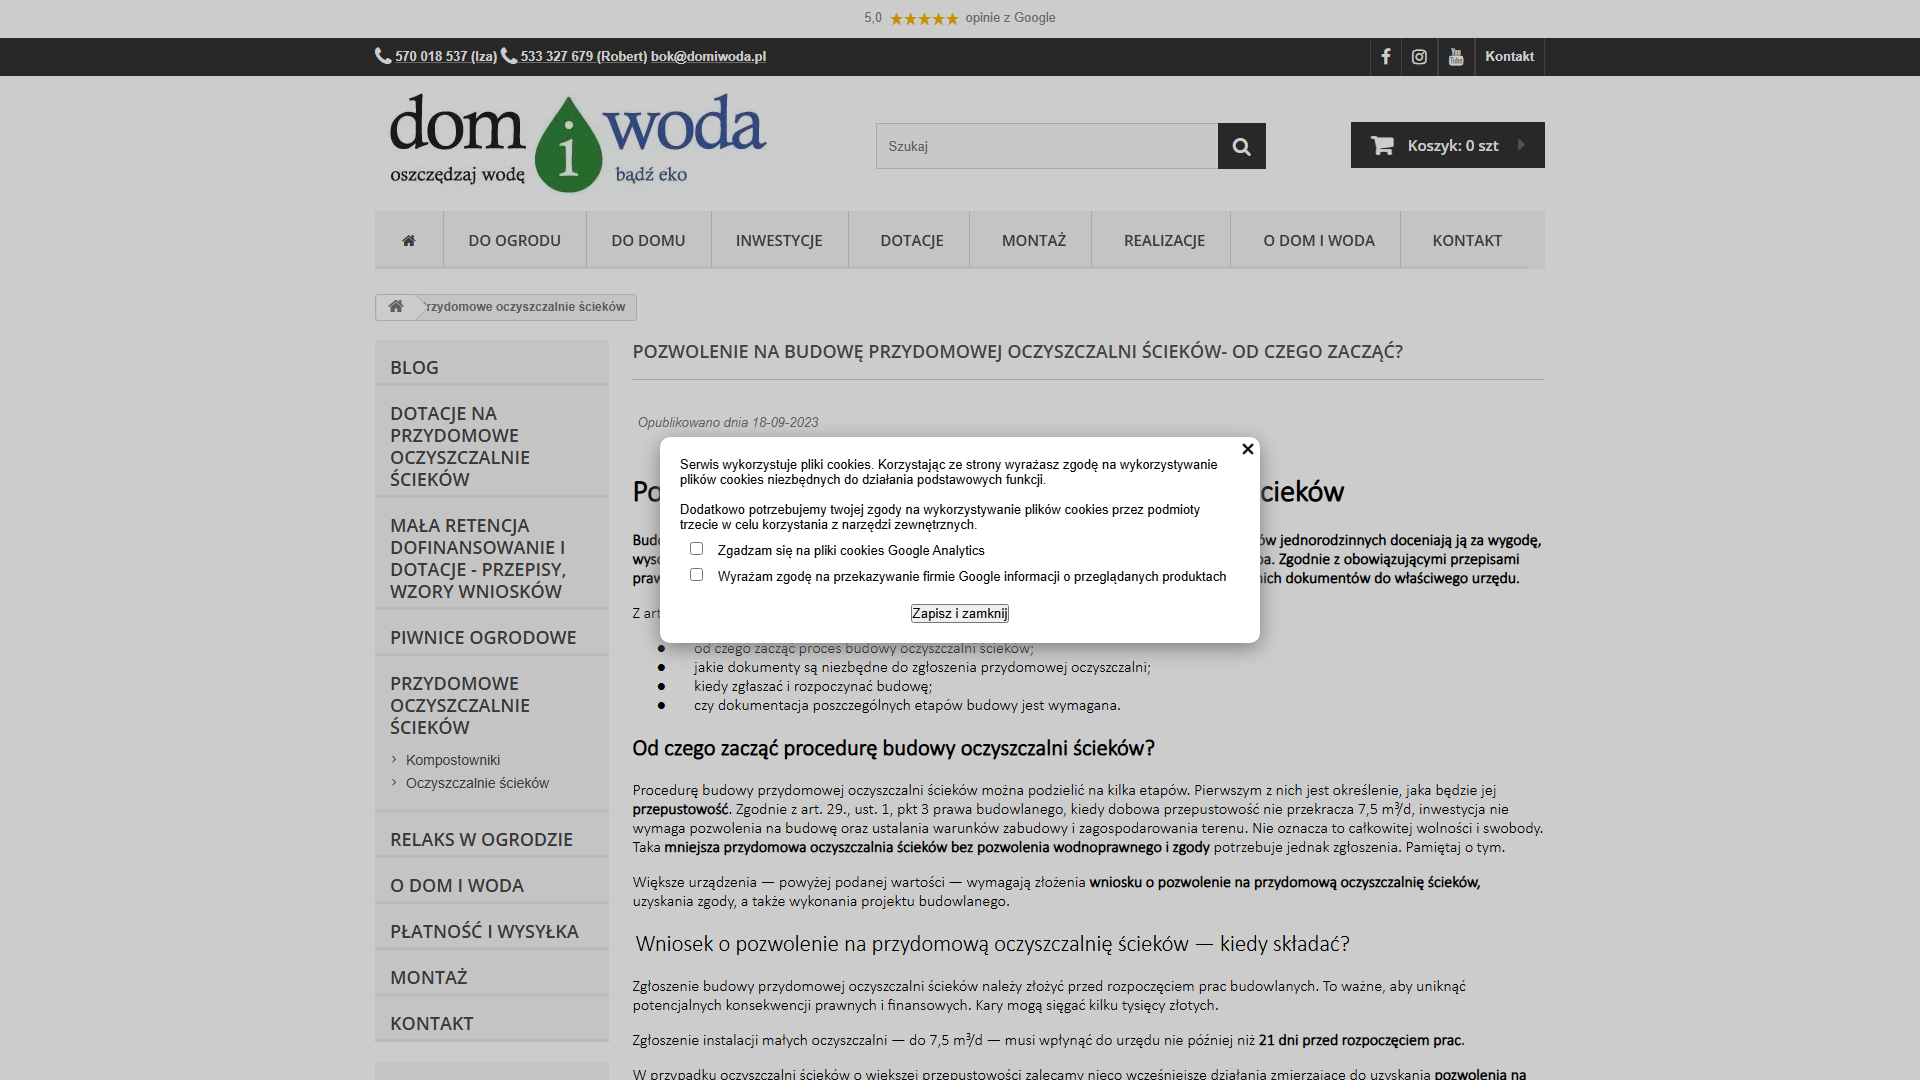Expand Oczyszczalnie ścieków sidebar subcategory

(x=477, y=783)
